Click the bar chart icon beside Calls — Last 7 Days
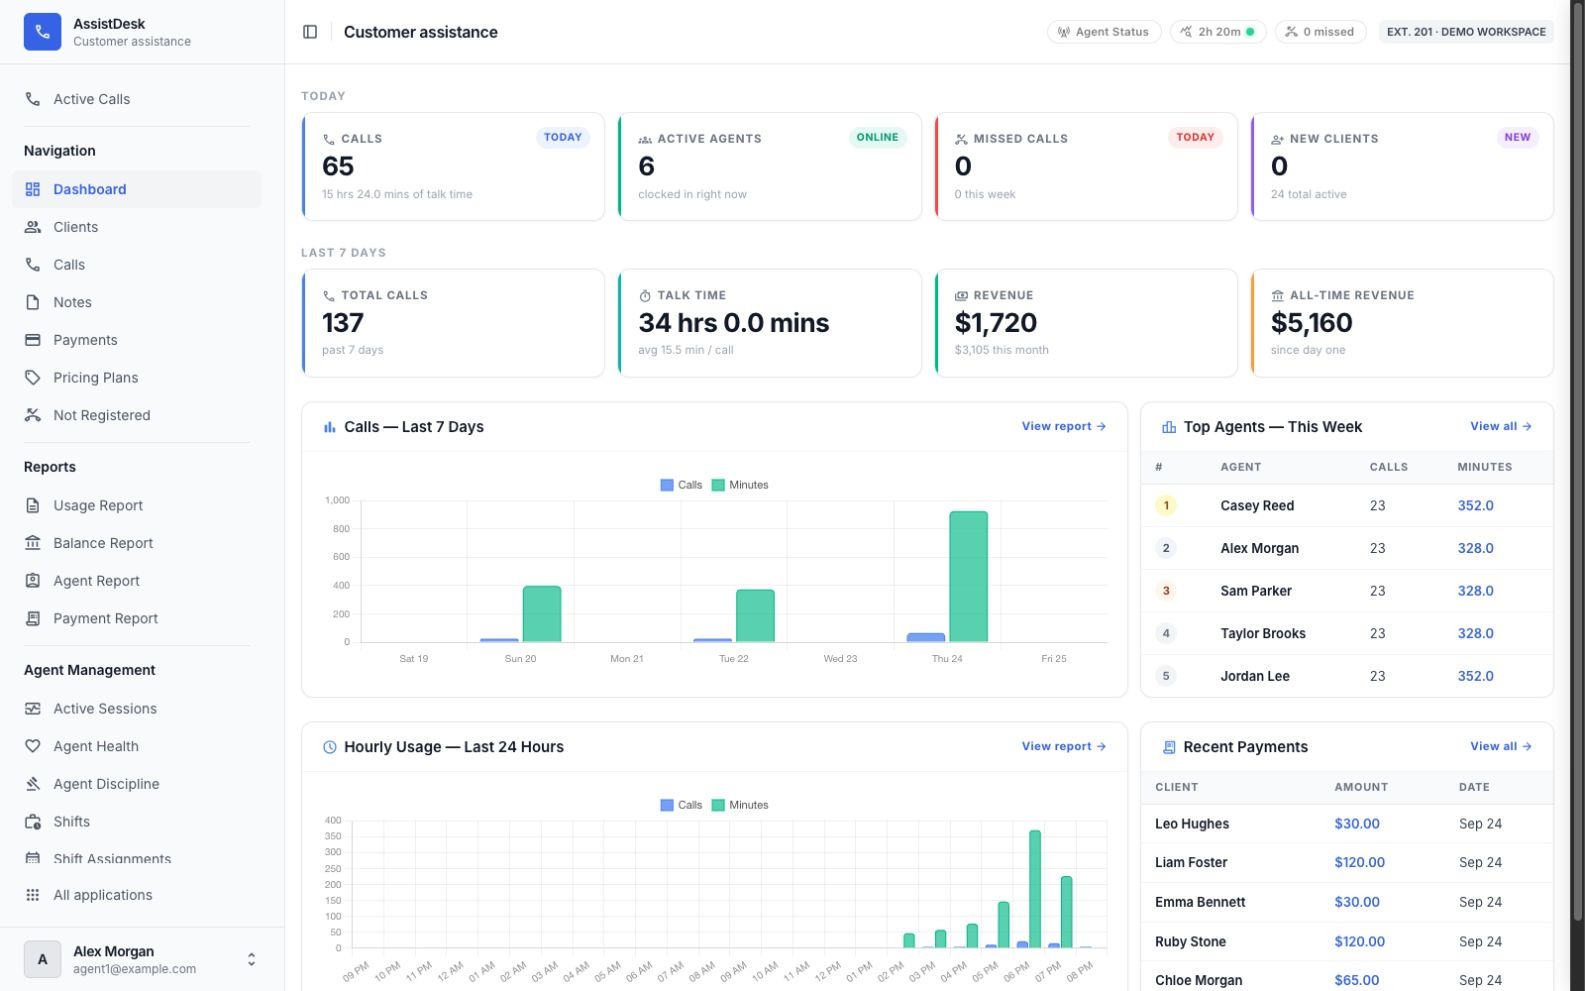This screenshot has width=1585, height=991. tap(330, 427)
